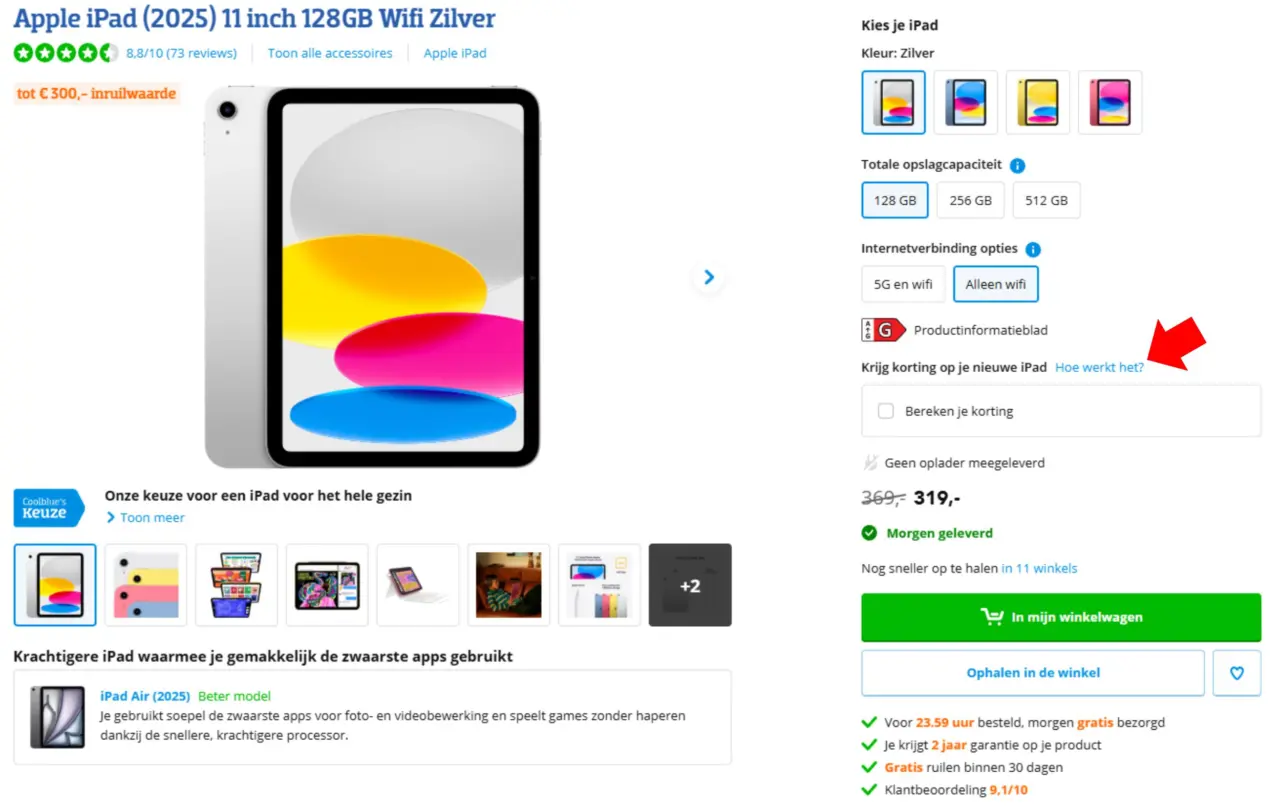Screen dimensions: 1280x807
Task: Select the blue iPad color swatch
Action: (966, 102)
